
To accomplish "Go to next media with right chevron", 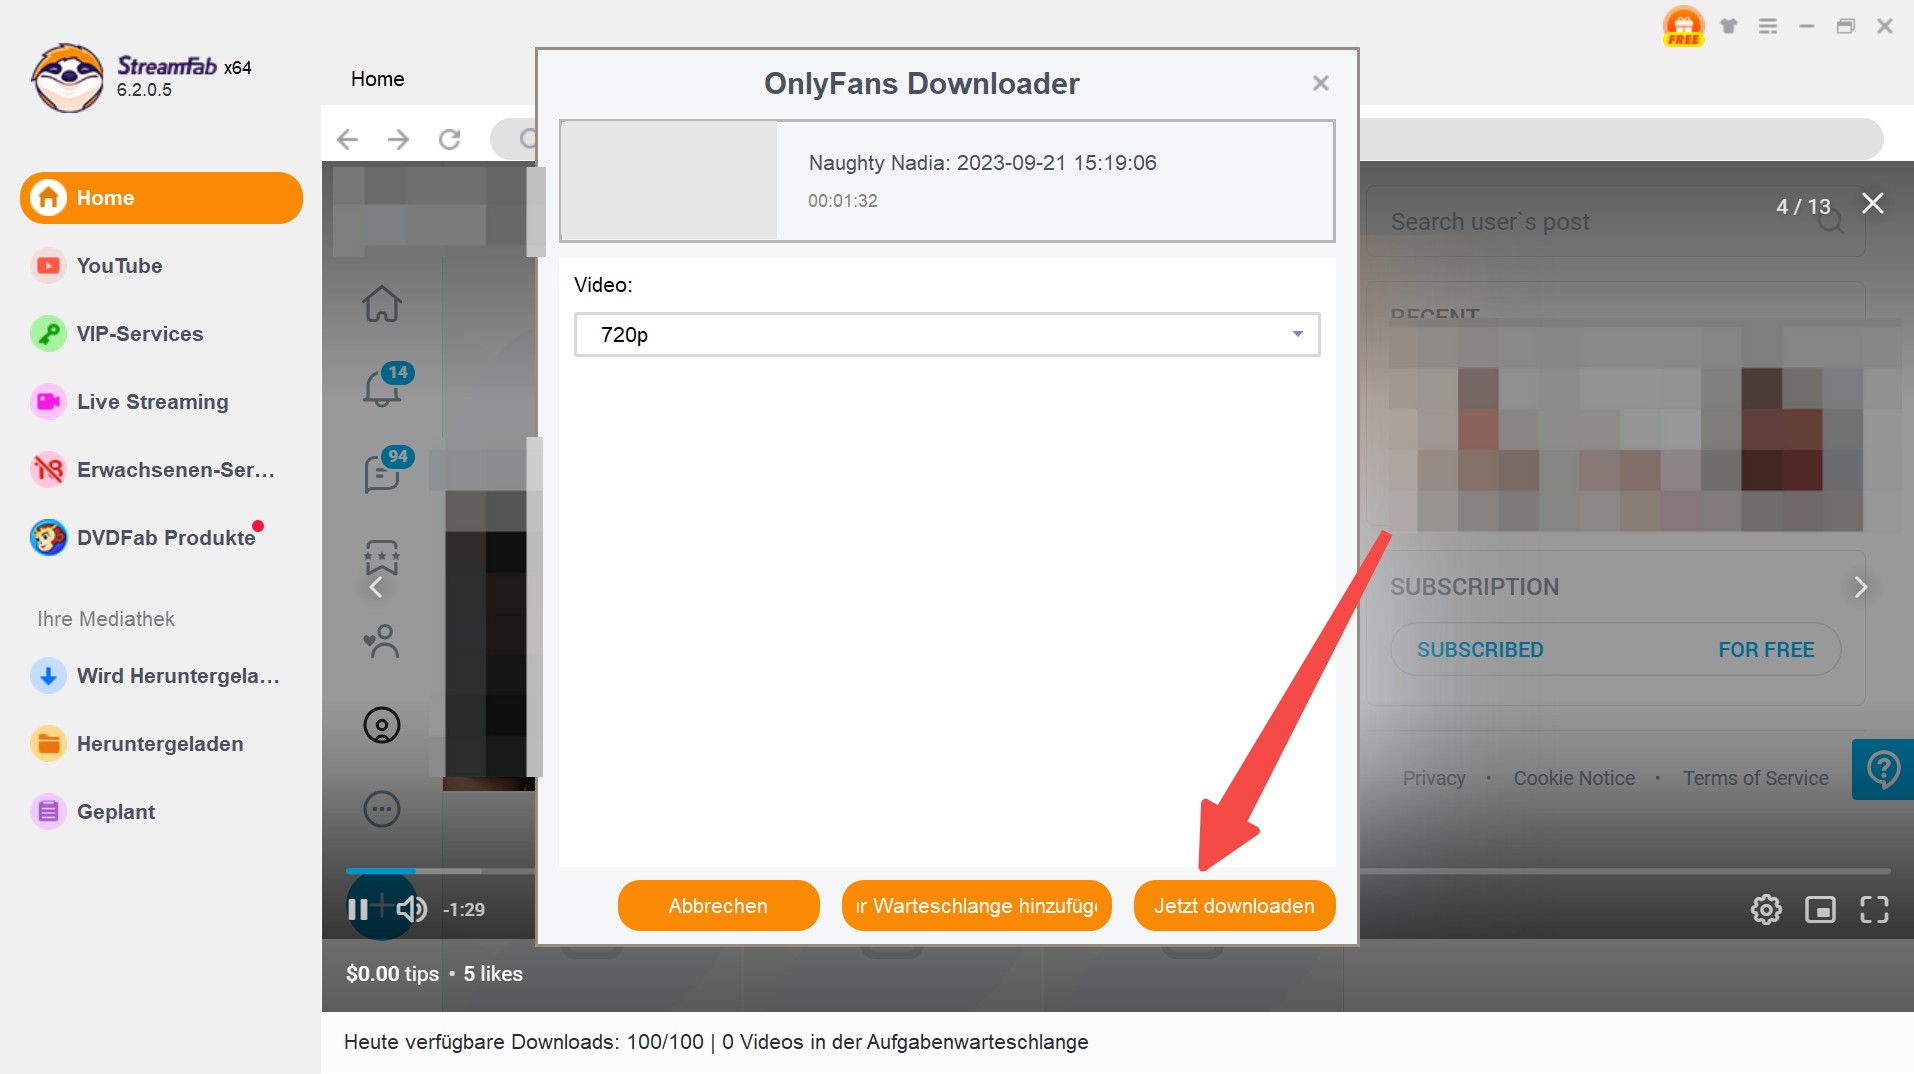I will [1860, 587].
